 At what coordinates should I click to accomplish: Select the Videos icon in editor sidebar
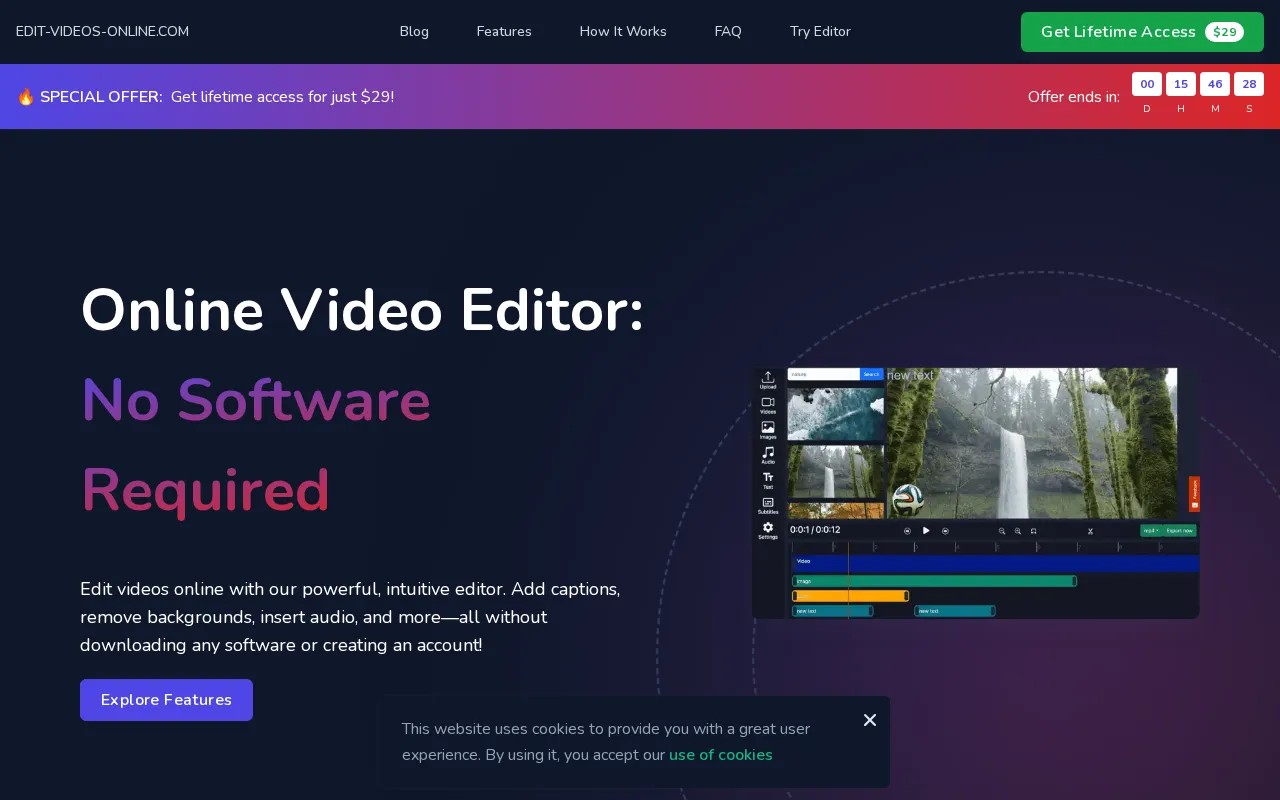(768, 403)
